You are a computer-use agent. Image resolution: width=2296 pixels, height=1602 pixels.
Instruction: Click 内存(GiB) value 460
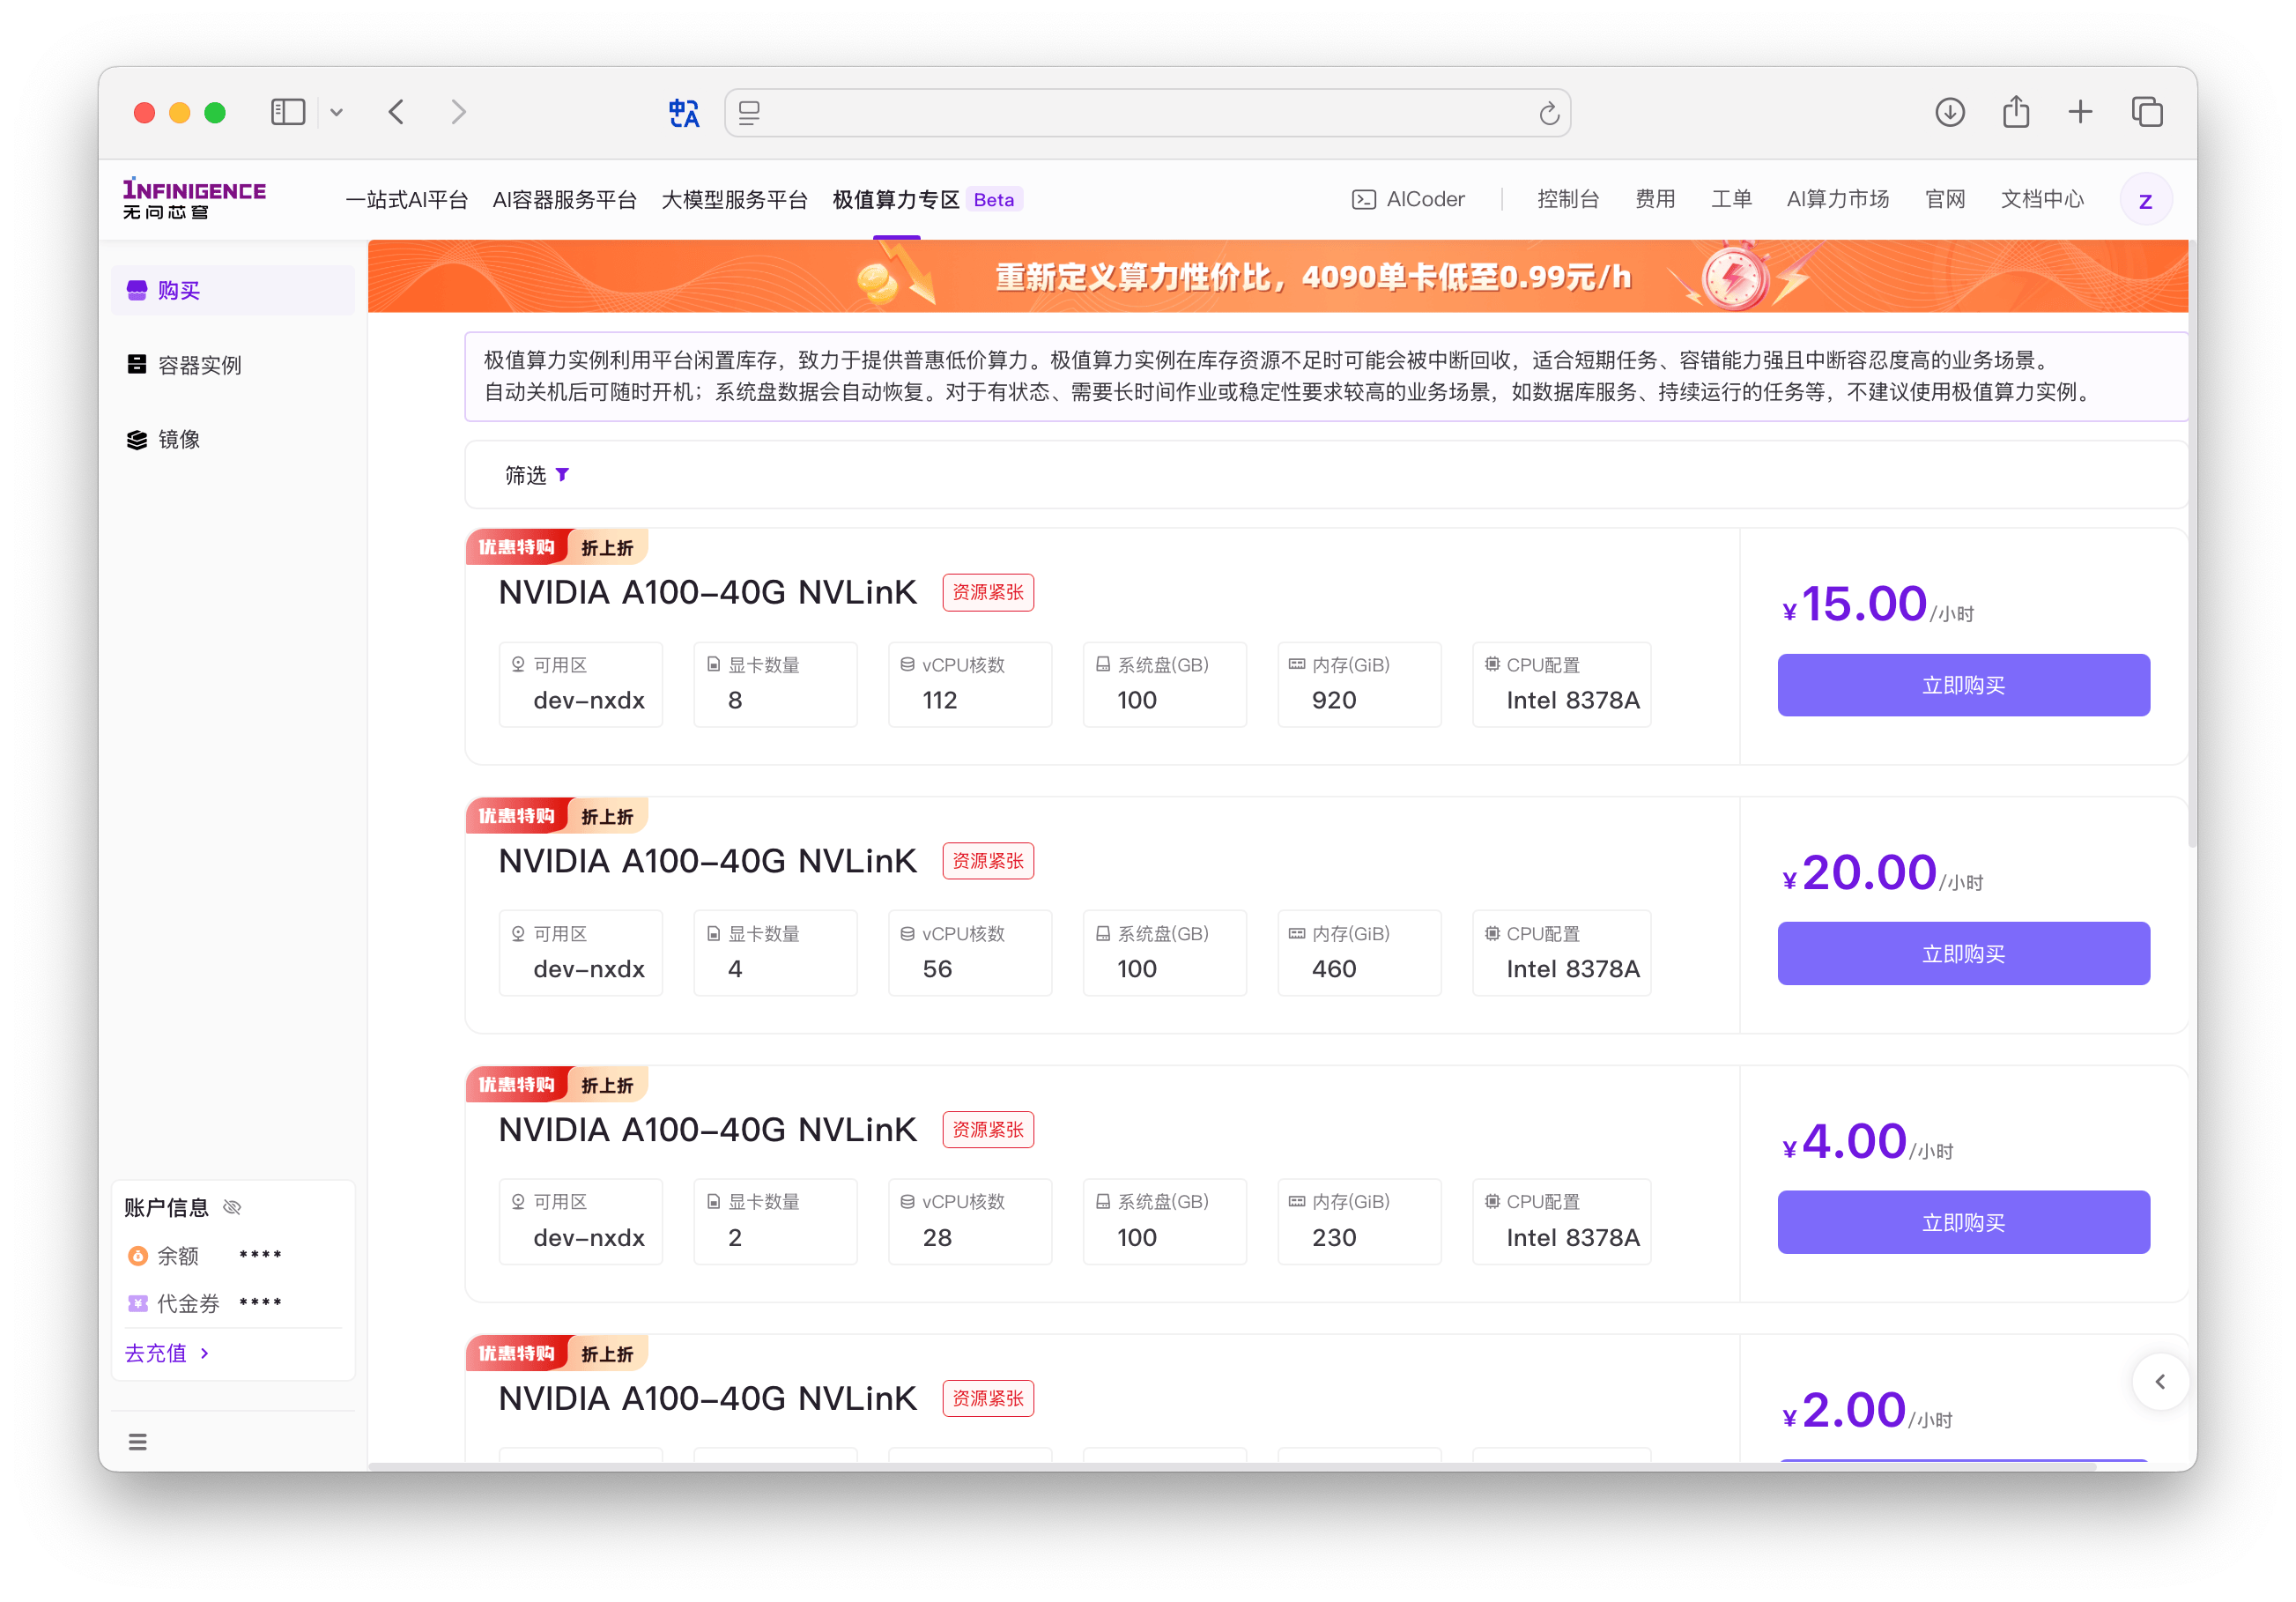pyautogui.click(x=1334, y=969)
